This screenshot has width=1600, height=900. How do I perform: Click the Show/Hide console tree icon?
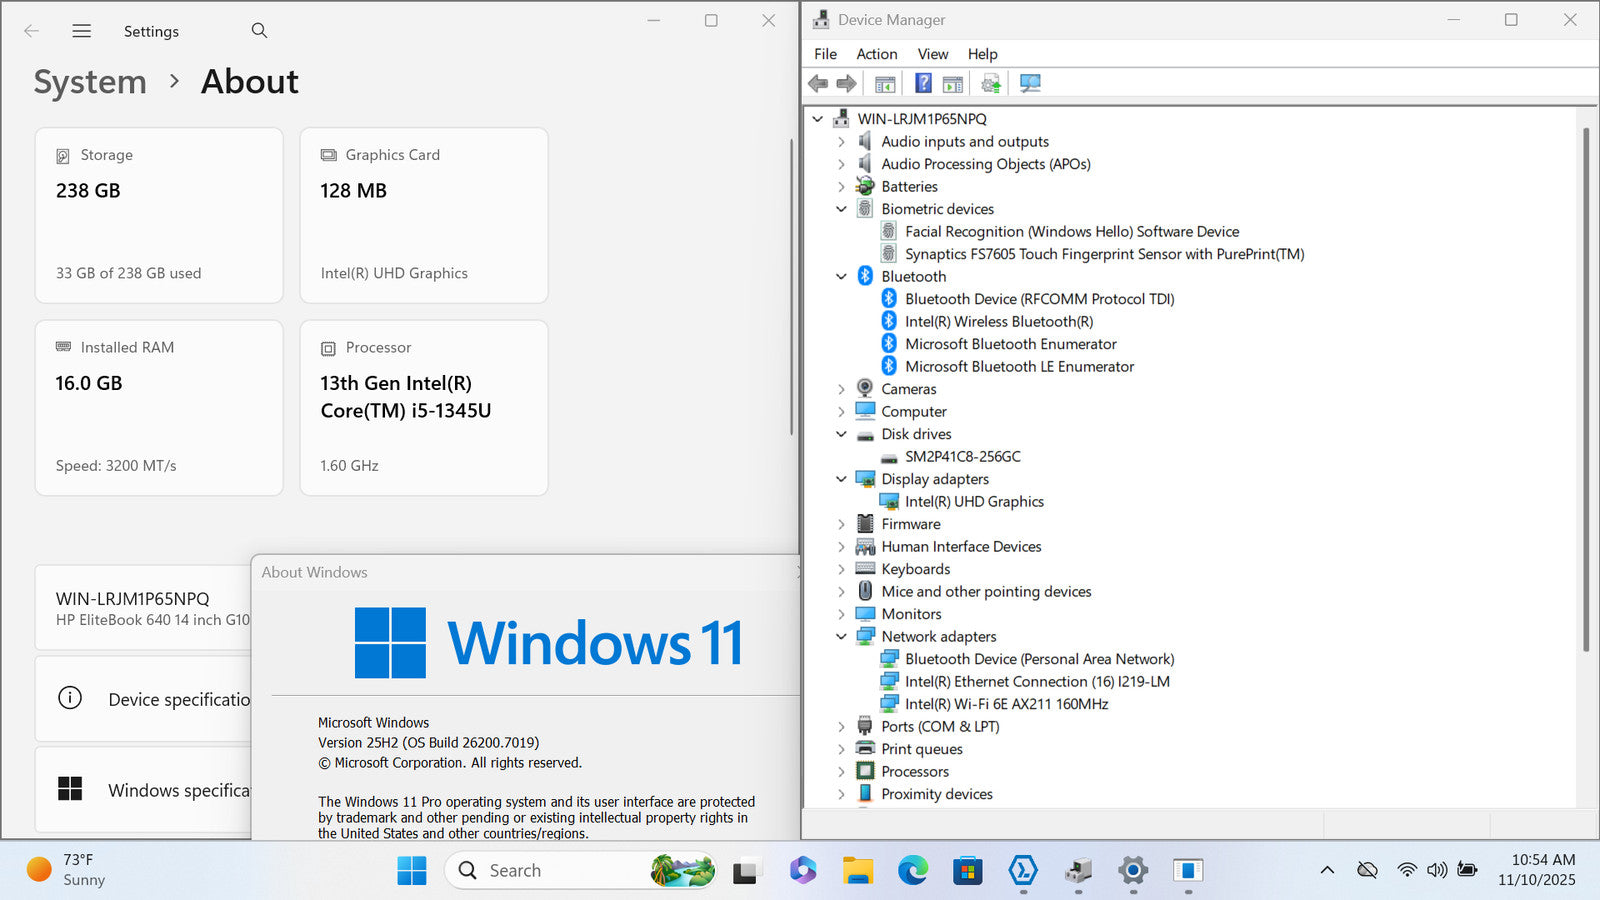(885, 84)
